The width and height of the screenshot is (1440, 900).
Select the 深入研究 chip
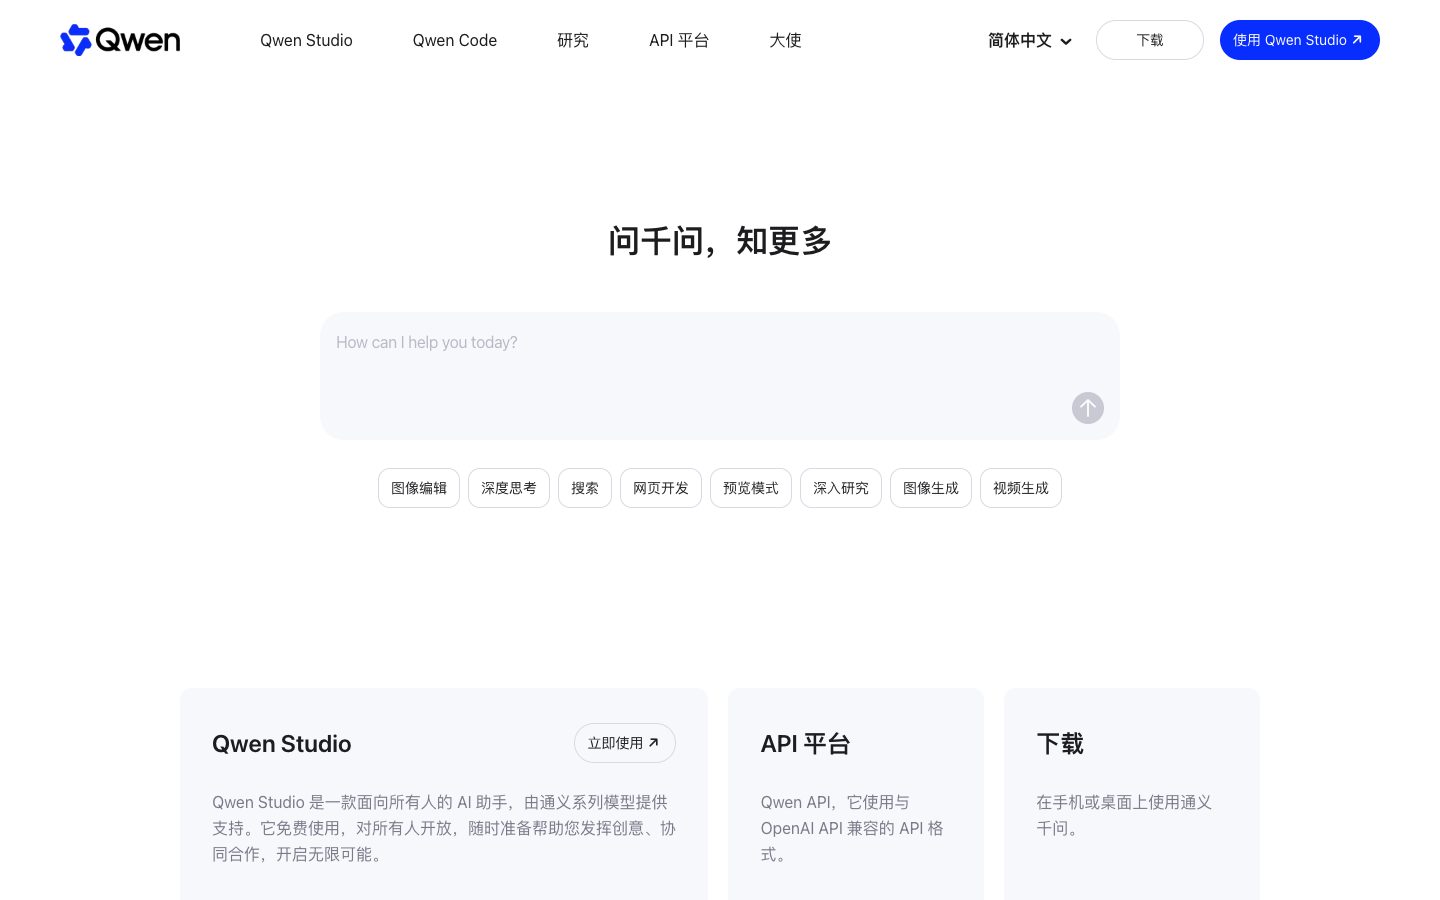pyautogui.click(x=841, y=488)
